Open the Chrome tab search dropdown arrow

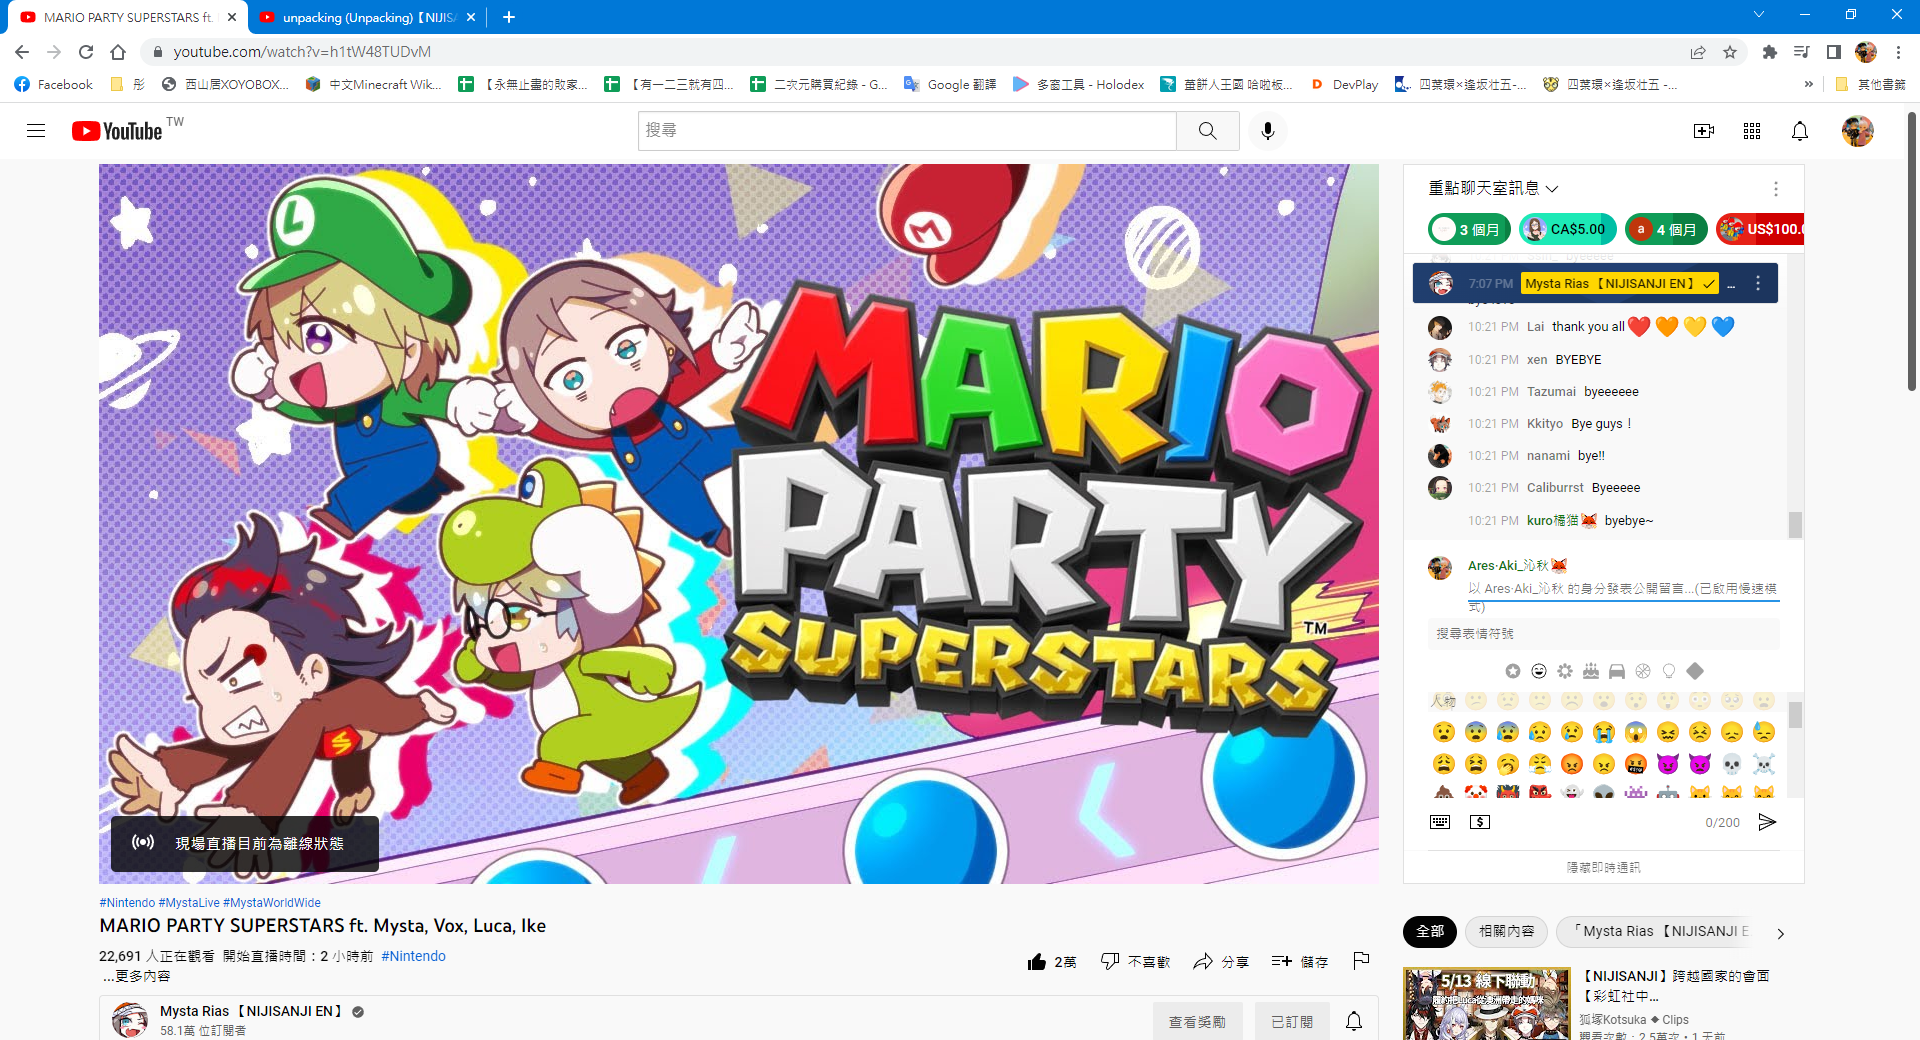click(1759, 14)
